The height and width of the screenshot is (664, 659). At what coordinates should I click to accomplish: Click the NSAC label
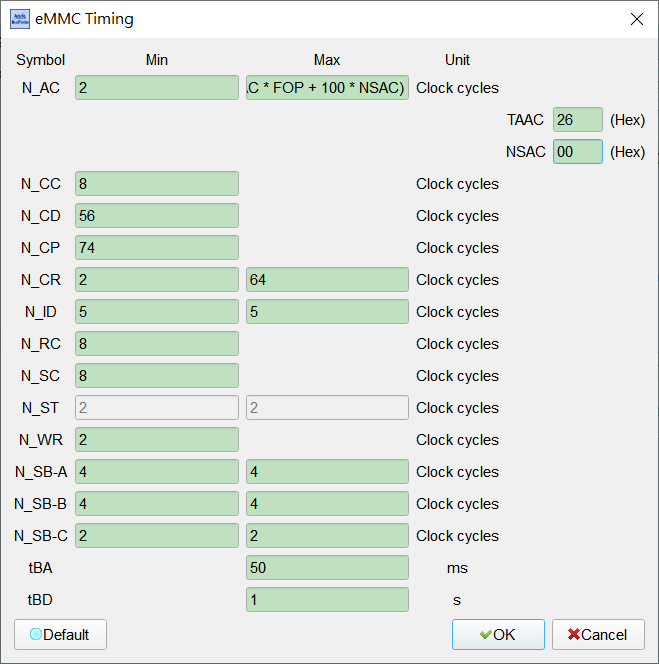click(526, 152)
